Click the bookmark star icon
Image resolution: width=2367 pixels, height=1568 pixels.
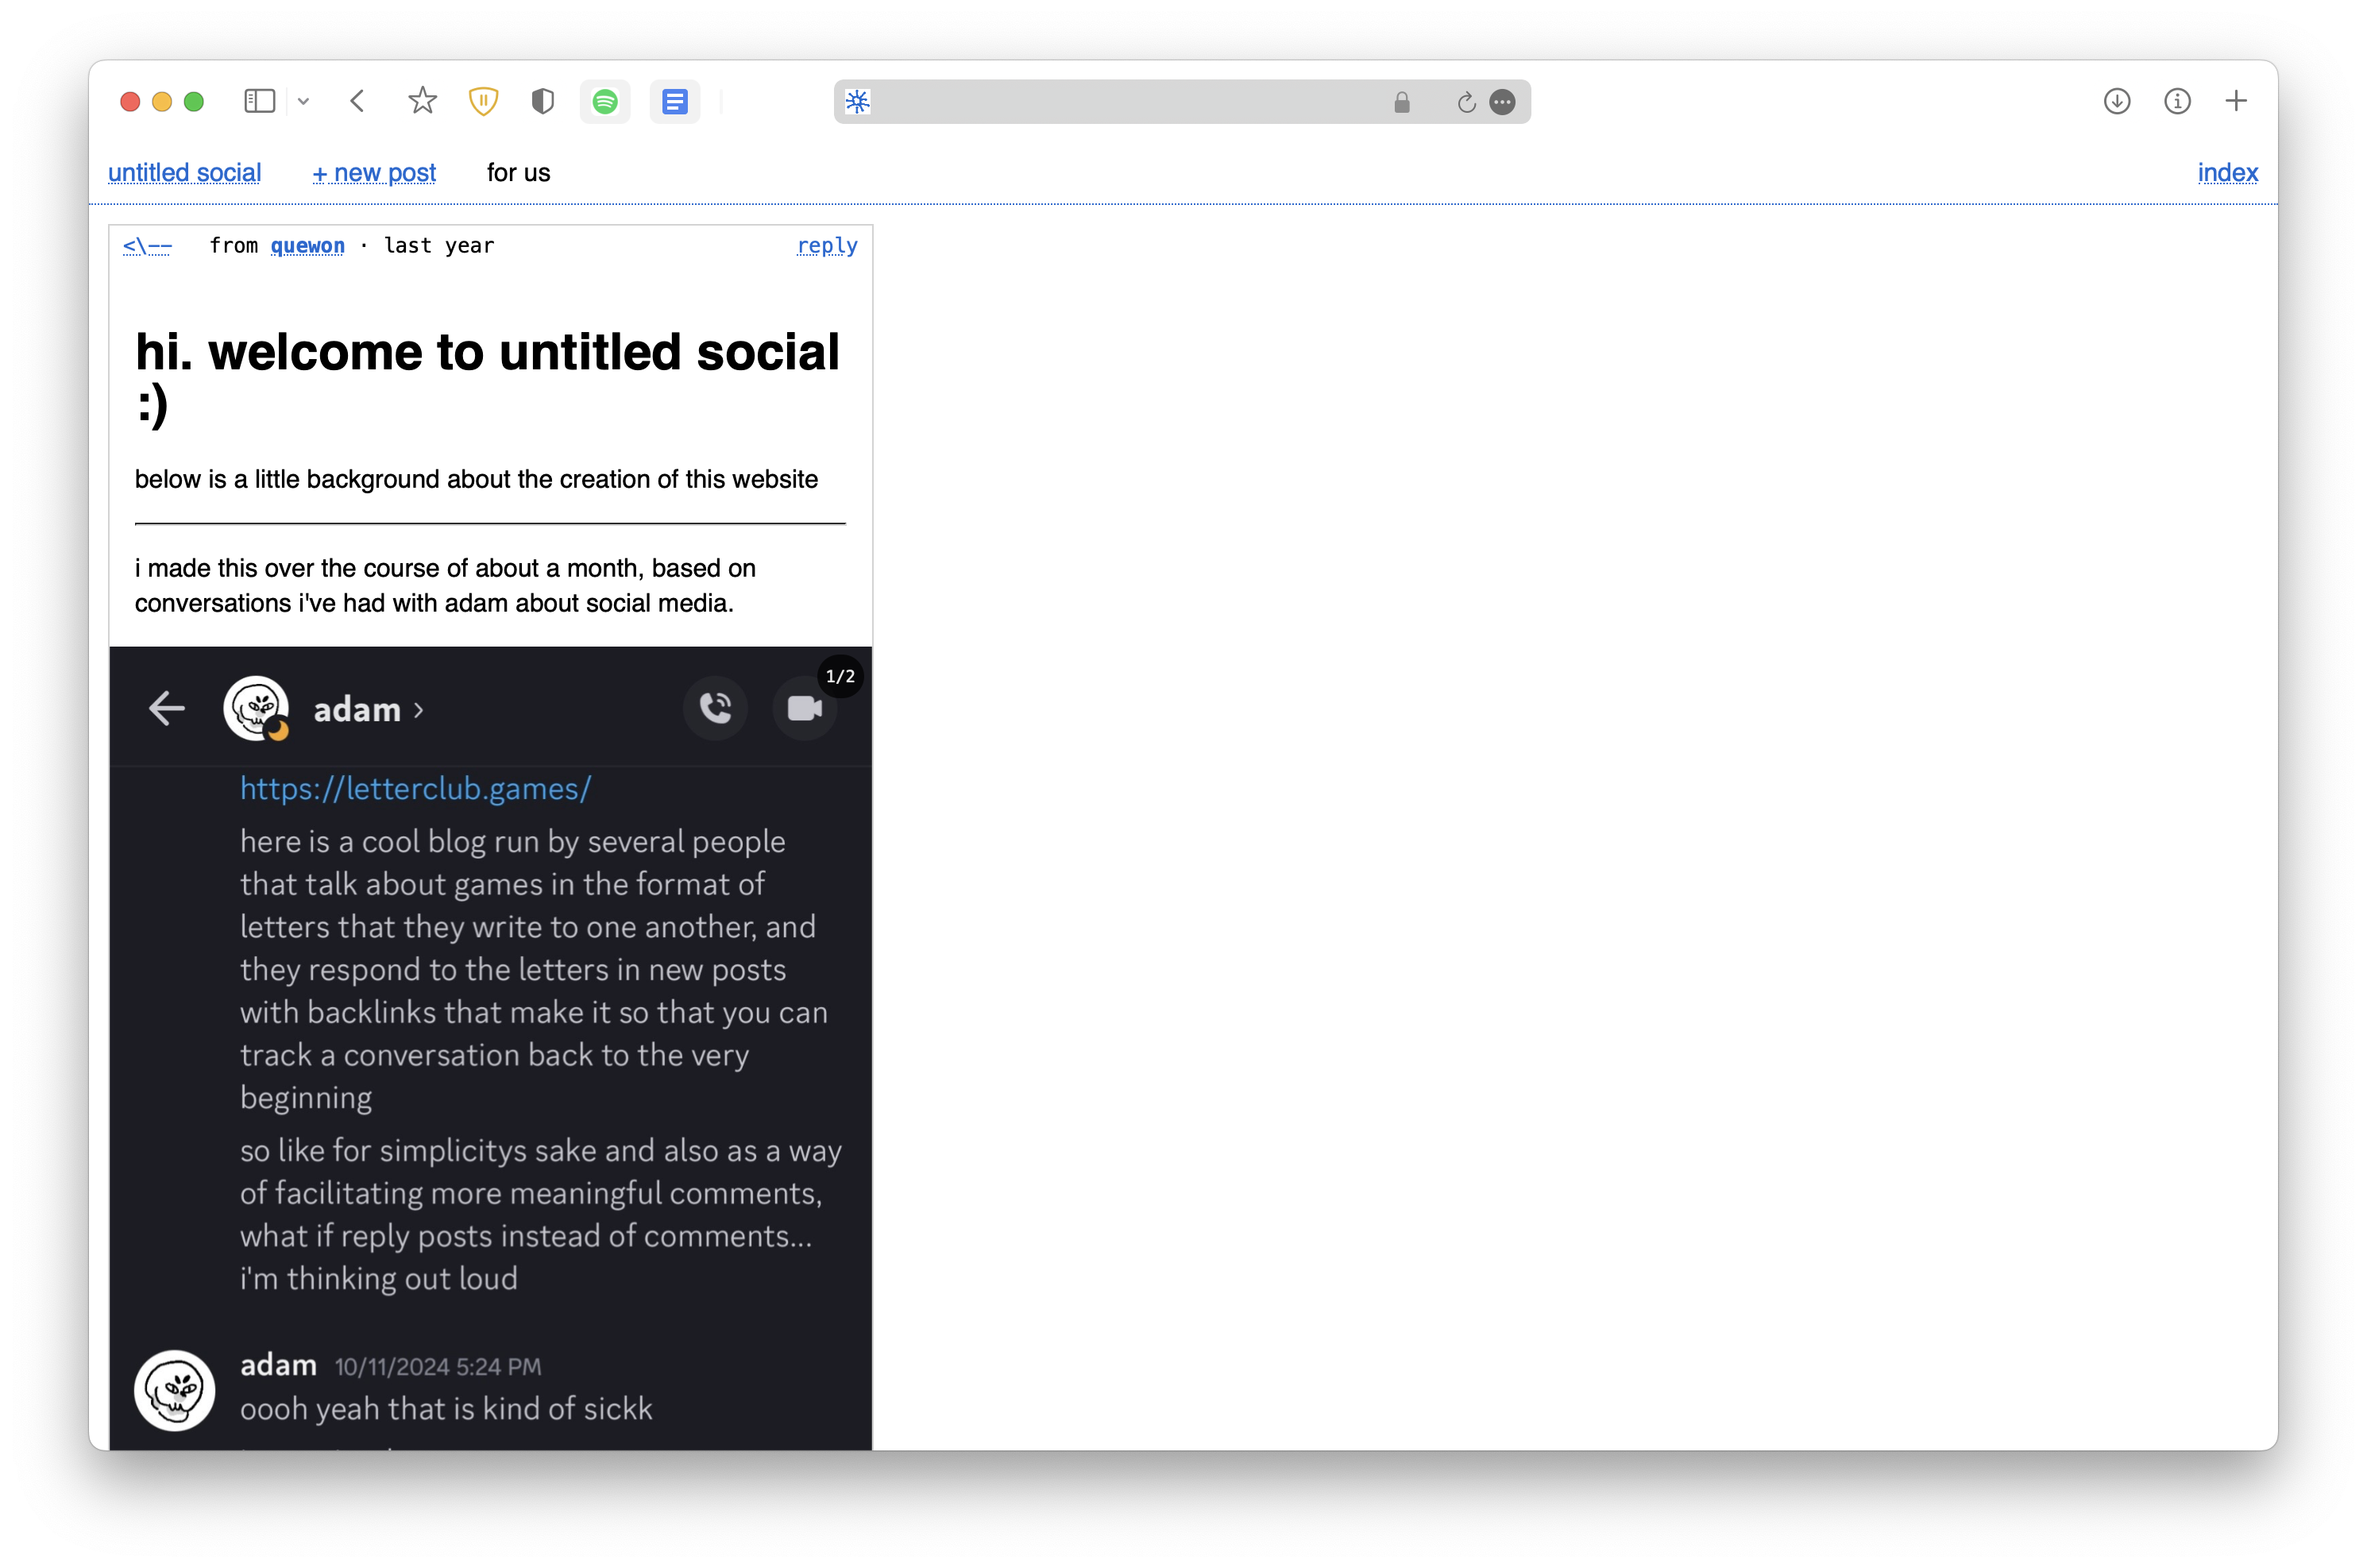pos(422,101)
